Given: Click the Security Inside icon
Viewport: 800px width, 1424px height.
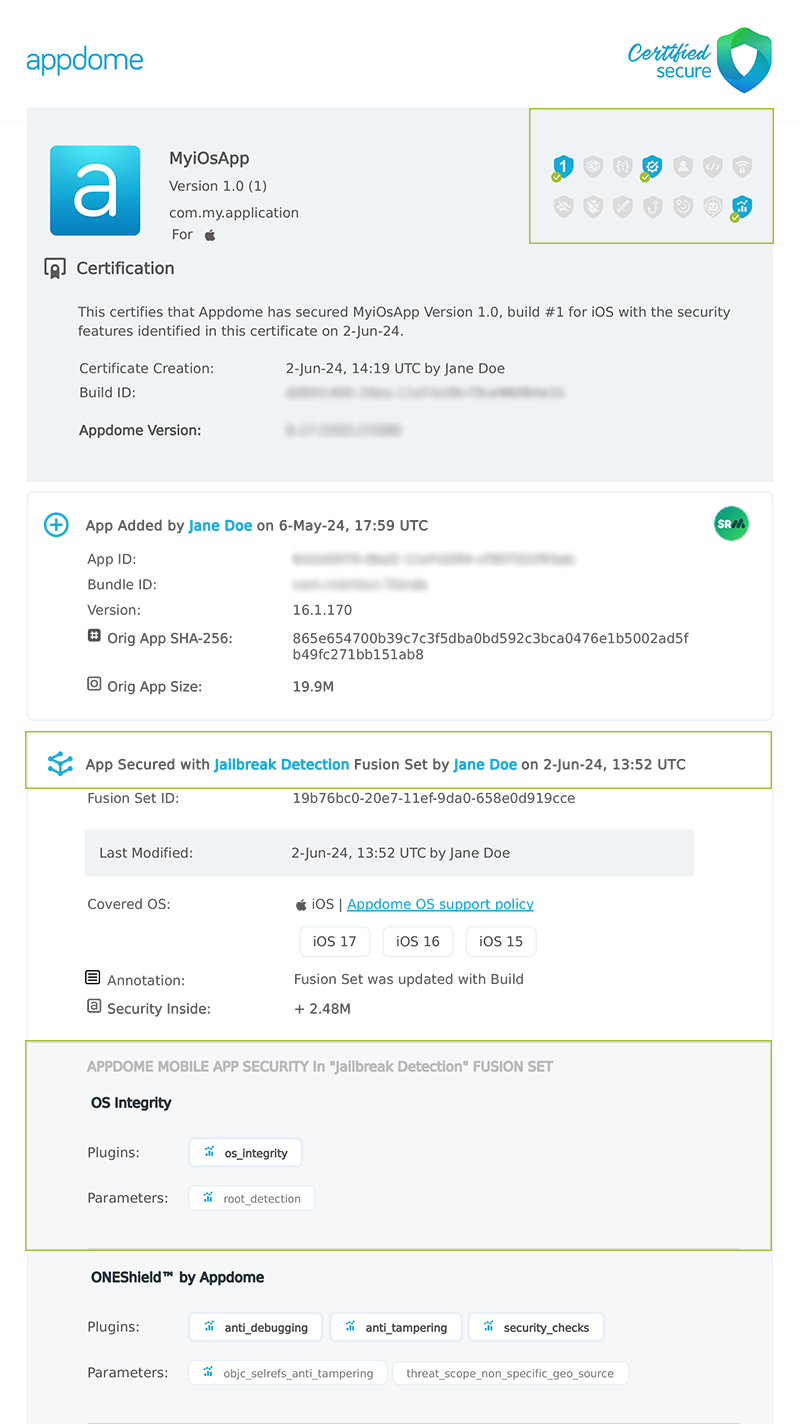Looking at the screenshot, I should (x=93, y=1005).
